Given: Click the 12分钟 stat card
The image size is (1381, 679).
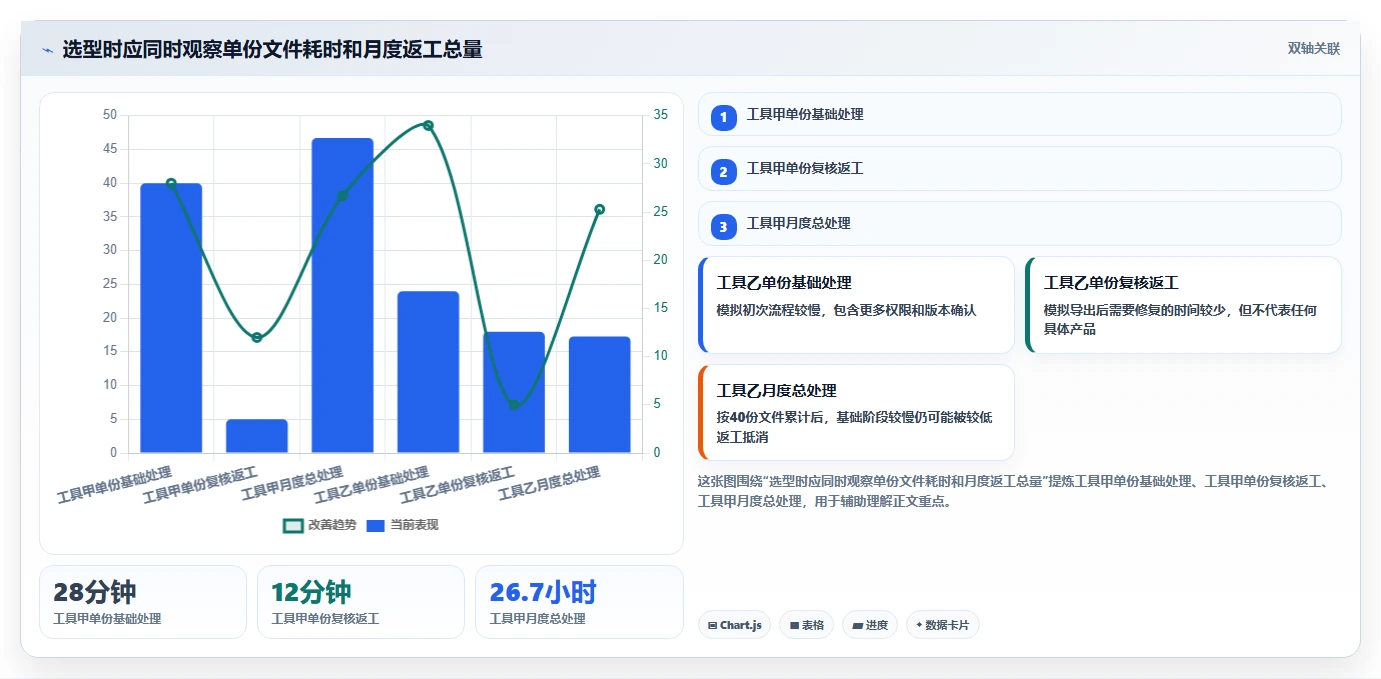Looking at the screenshot, I should tap(361, 602).
